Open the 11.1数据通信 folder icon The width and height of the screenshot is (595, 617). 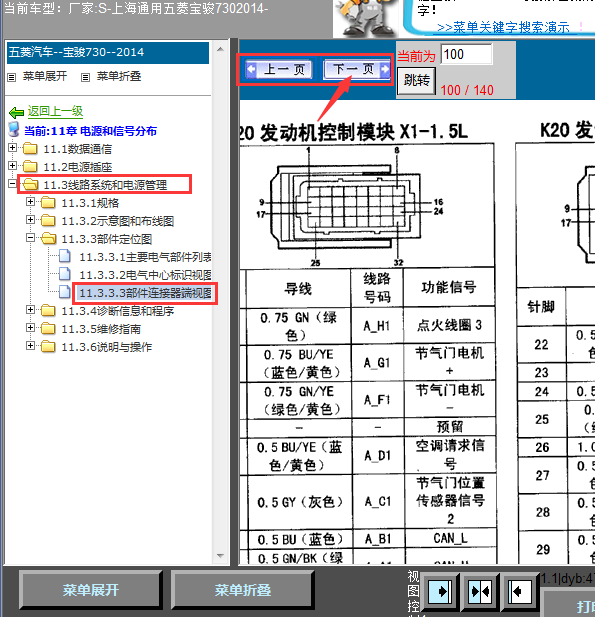pyautogui.click(x=30, y=149)
